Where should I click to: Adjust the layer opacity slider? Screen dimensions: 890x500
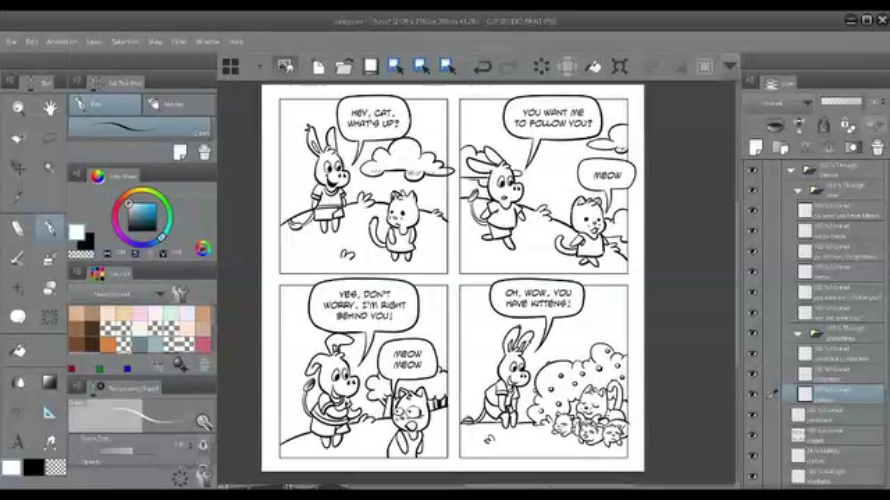[841, 102]
